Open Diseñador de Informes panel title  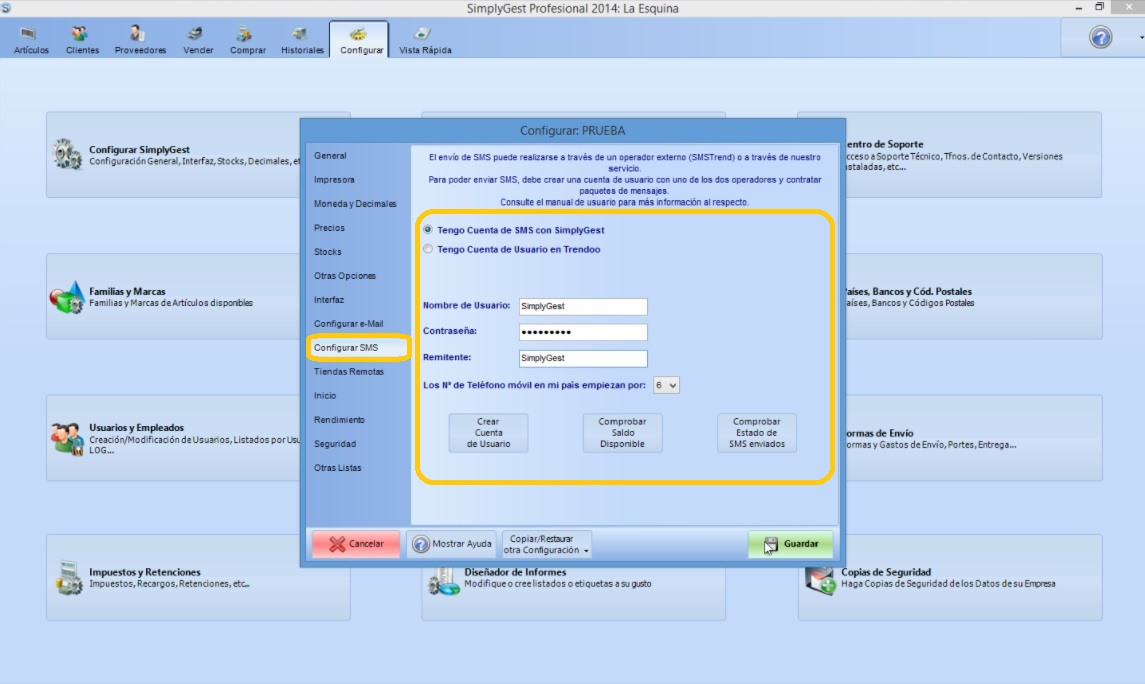pyautogui.click(x=516, y=572)
